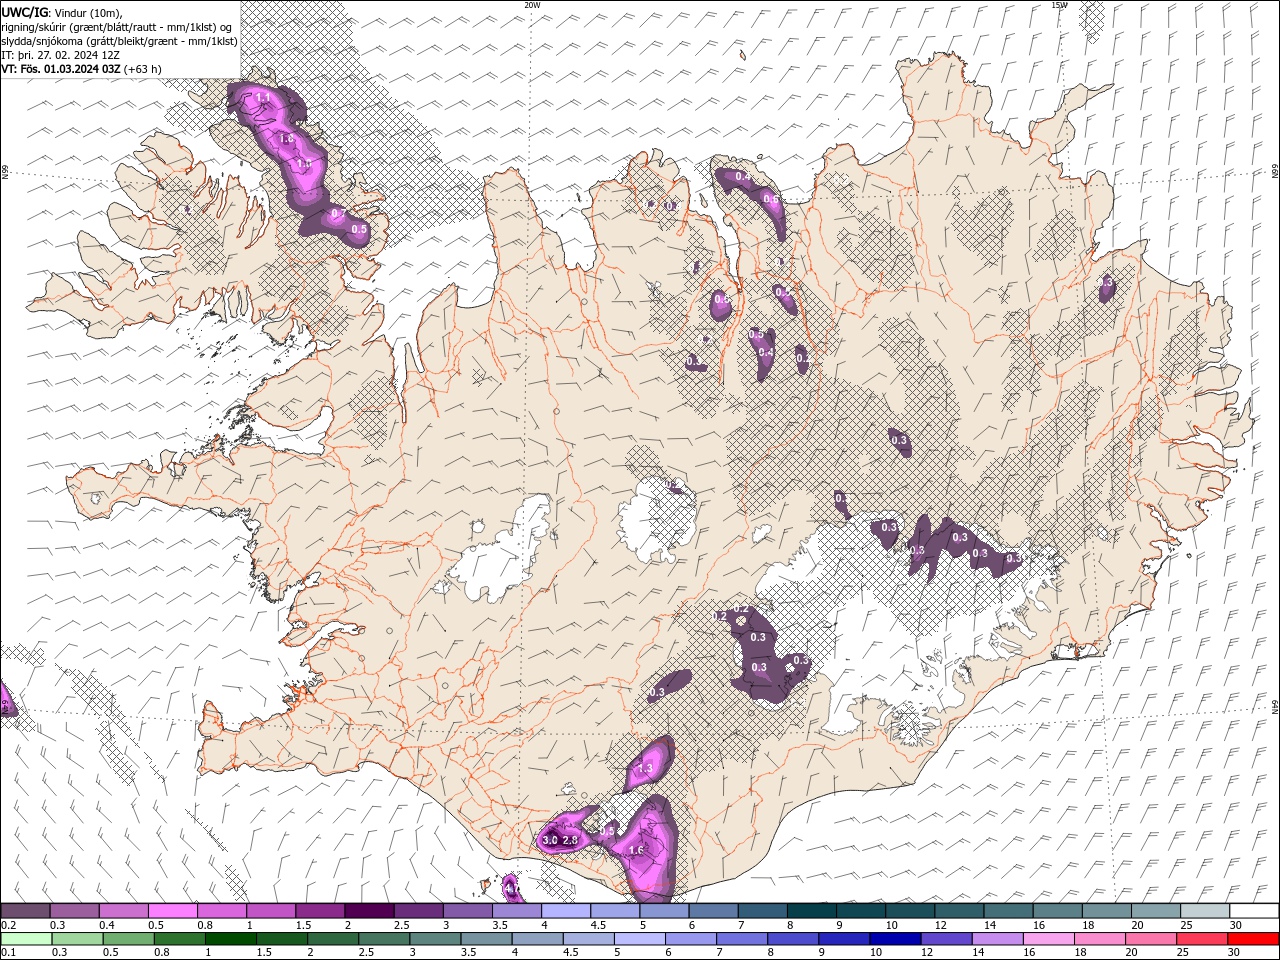The height and width of the screenshot is (960, 1280).
Task: Click the pink 0.5 swatch in the top legend row
Action: [172, 911]
